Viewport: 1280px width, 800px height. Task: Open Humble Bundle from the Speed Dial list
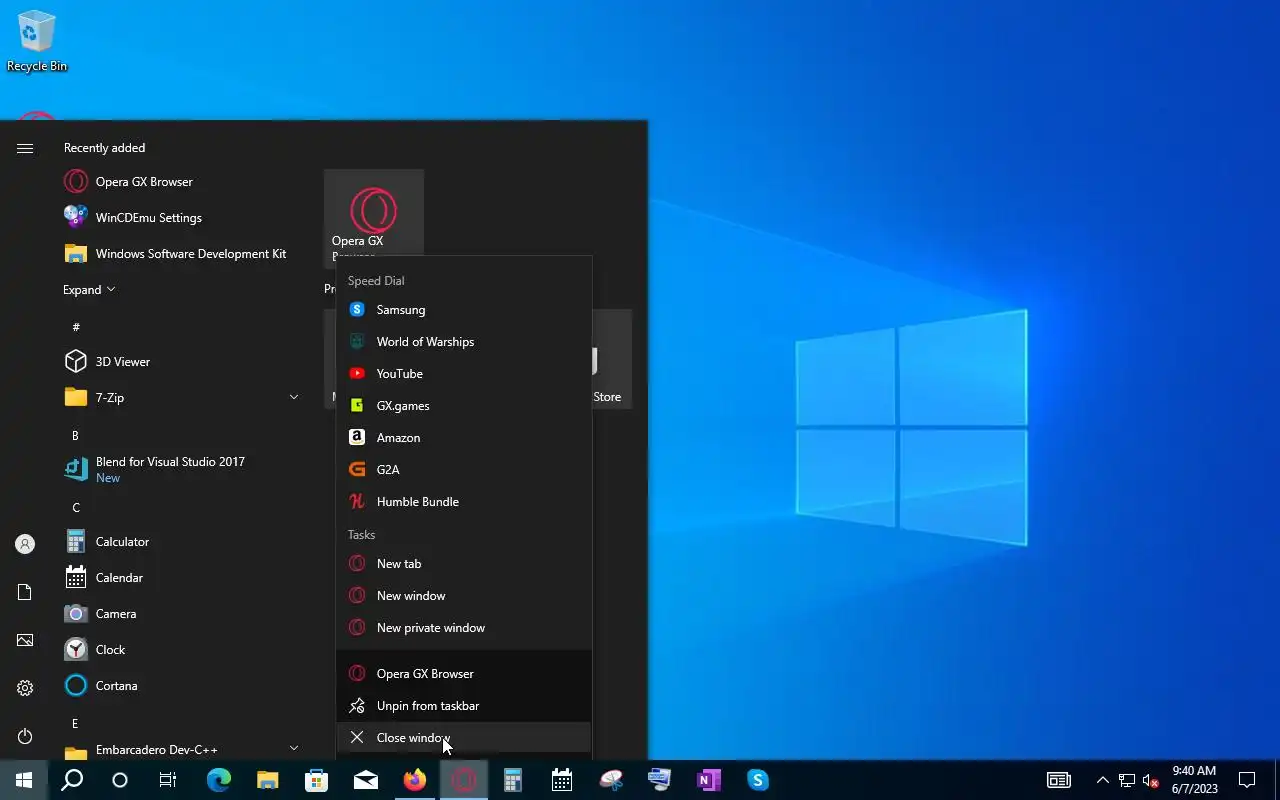pos(464,502)
